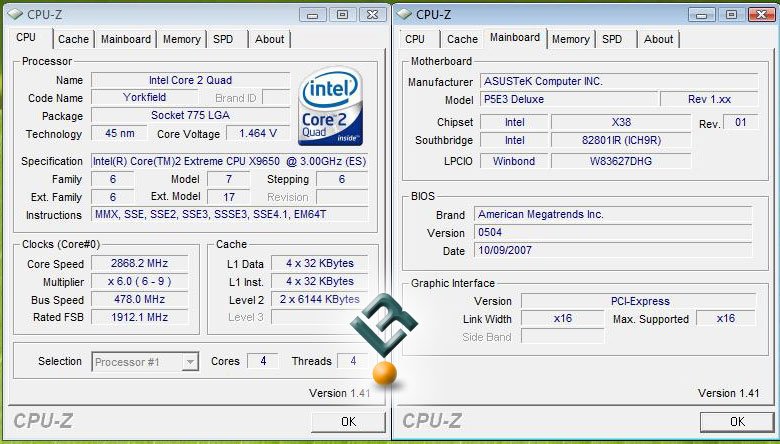Image resolution: width=780 pixels, height=444 pixels.
Task: Click the Ext. Model value 17
Action: pyautogui.click(x=228, y=197)
